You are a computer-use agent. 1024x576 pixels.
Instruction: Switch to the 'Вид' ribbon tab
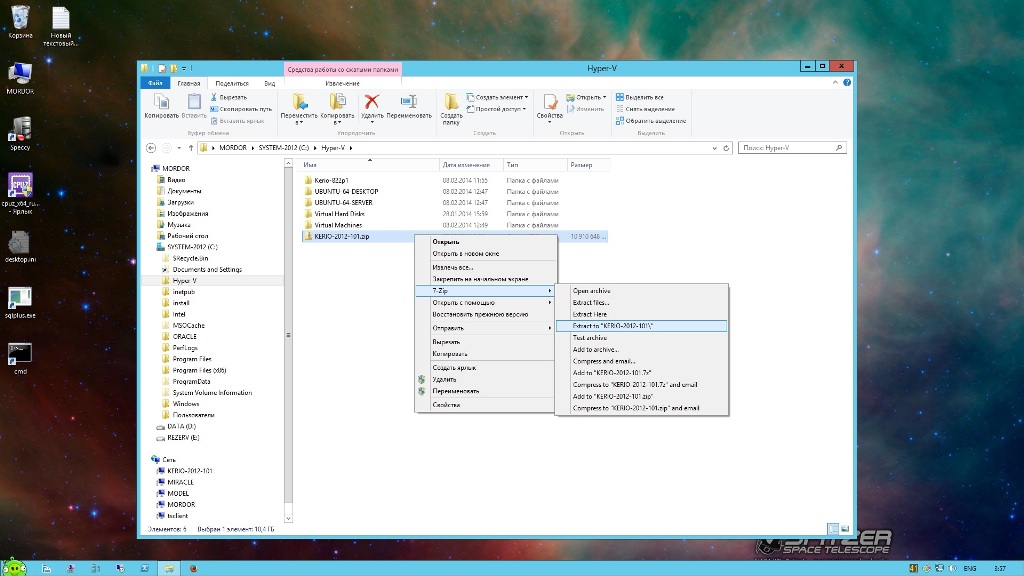pos(269,83)
